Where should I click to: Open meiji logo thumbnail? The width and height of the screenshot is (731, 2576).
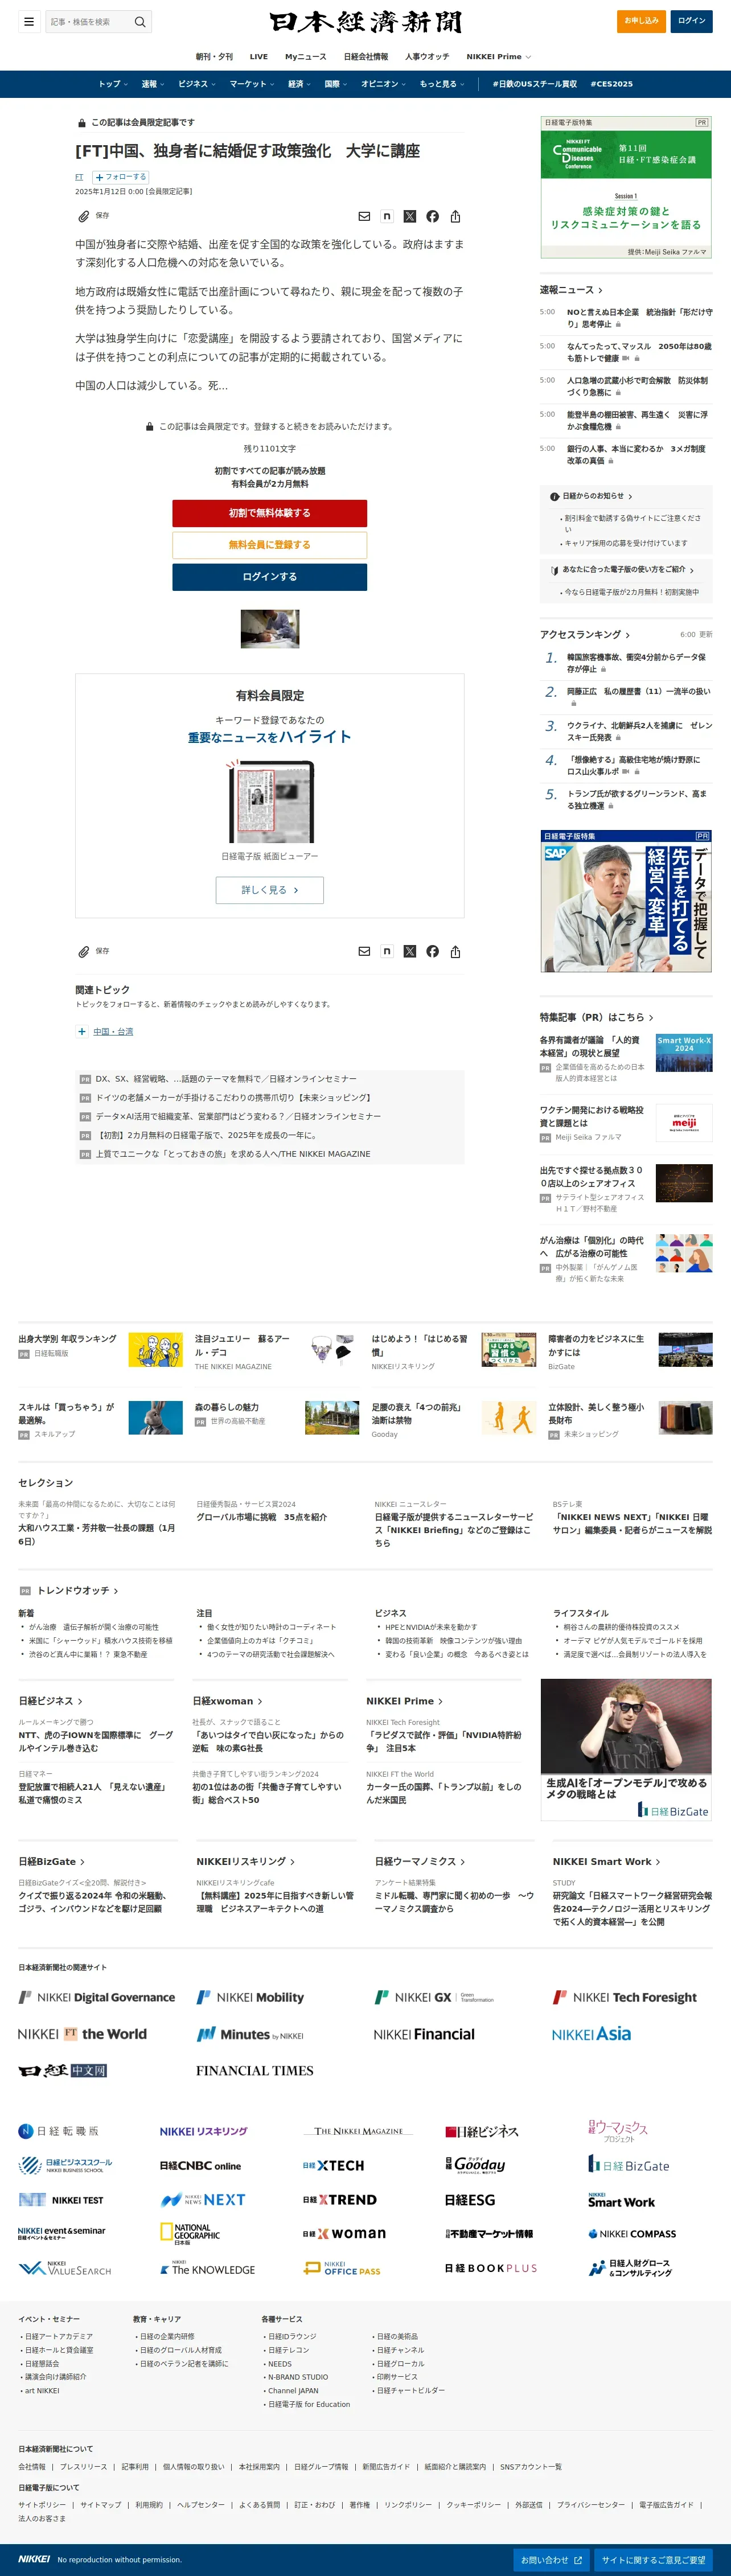pos(684,1123)
